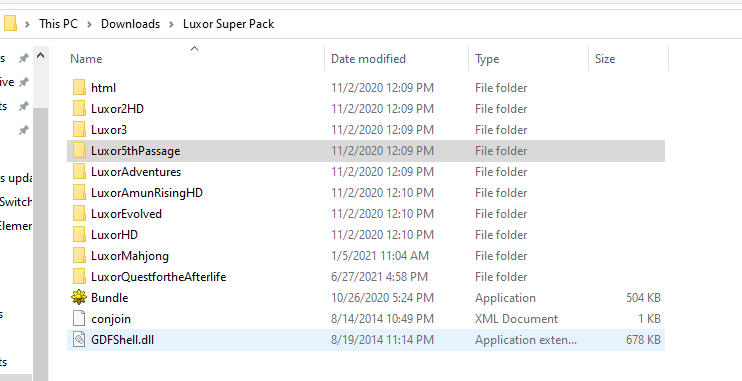This screenshot has height=381, width=742.
Task: Click the LuxorAmunRisingHD folder icon
Action: 79,193
